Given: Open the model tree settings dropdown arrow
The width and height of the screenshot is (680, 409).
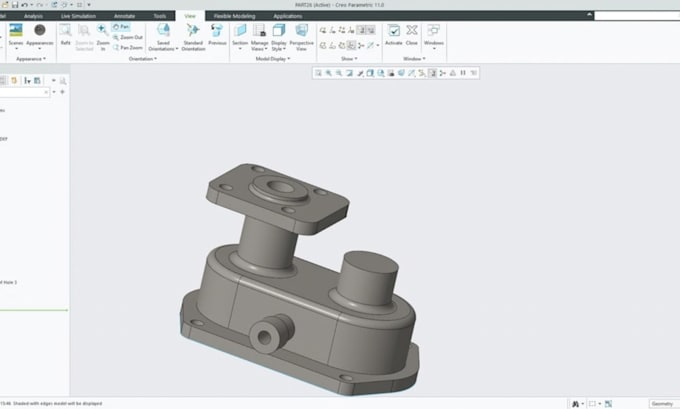Looking at the screenshot, I should coord(54,81).
